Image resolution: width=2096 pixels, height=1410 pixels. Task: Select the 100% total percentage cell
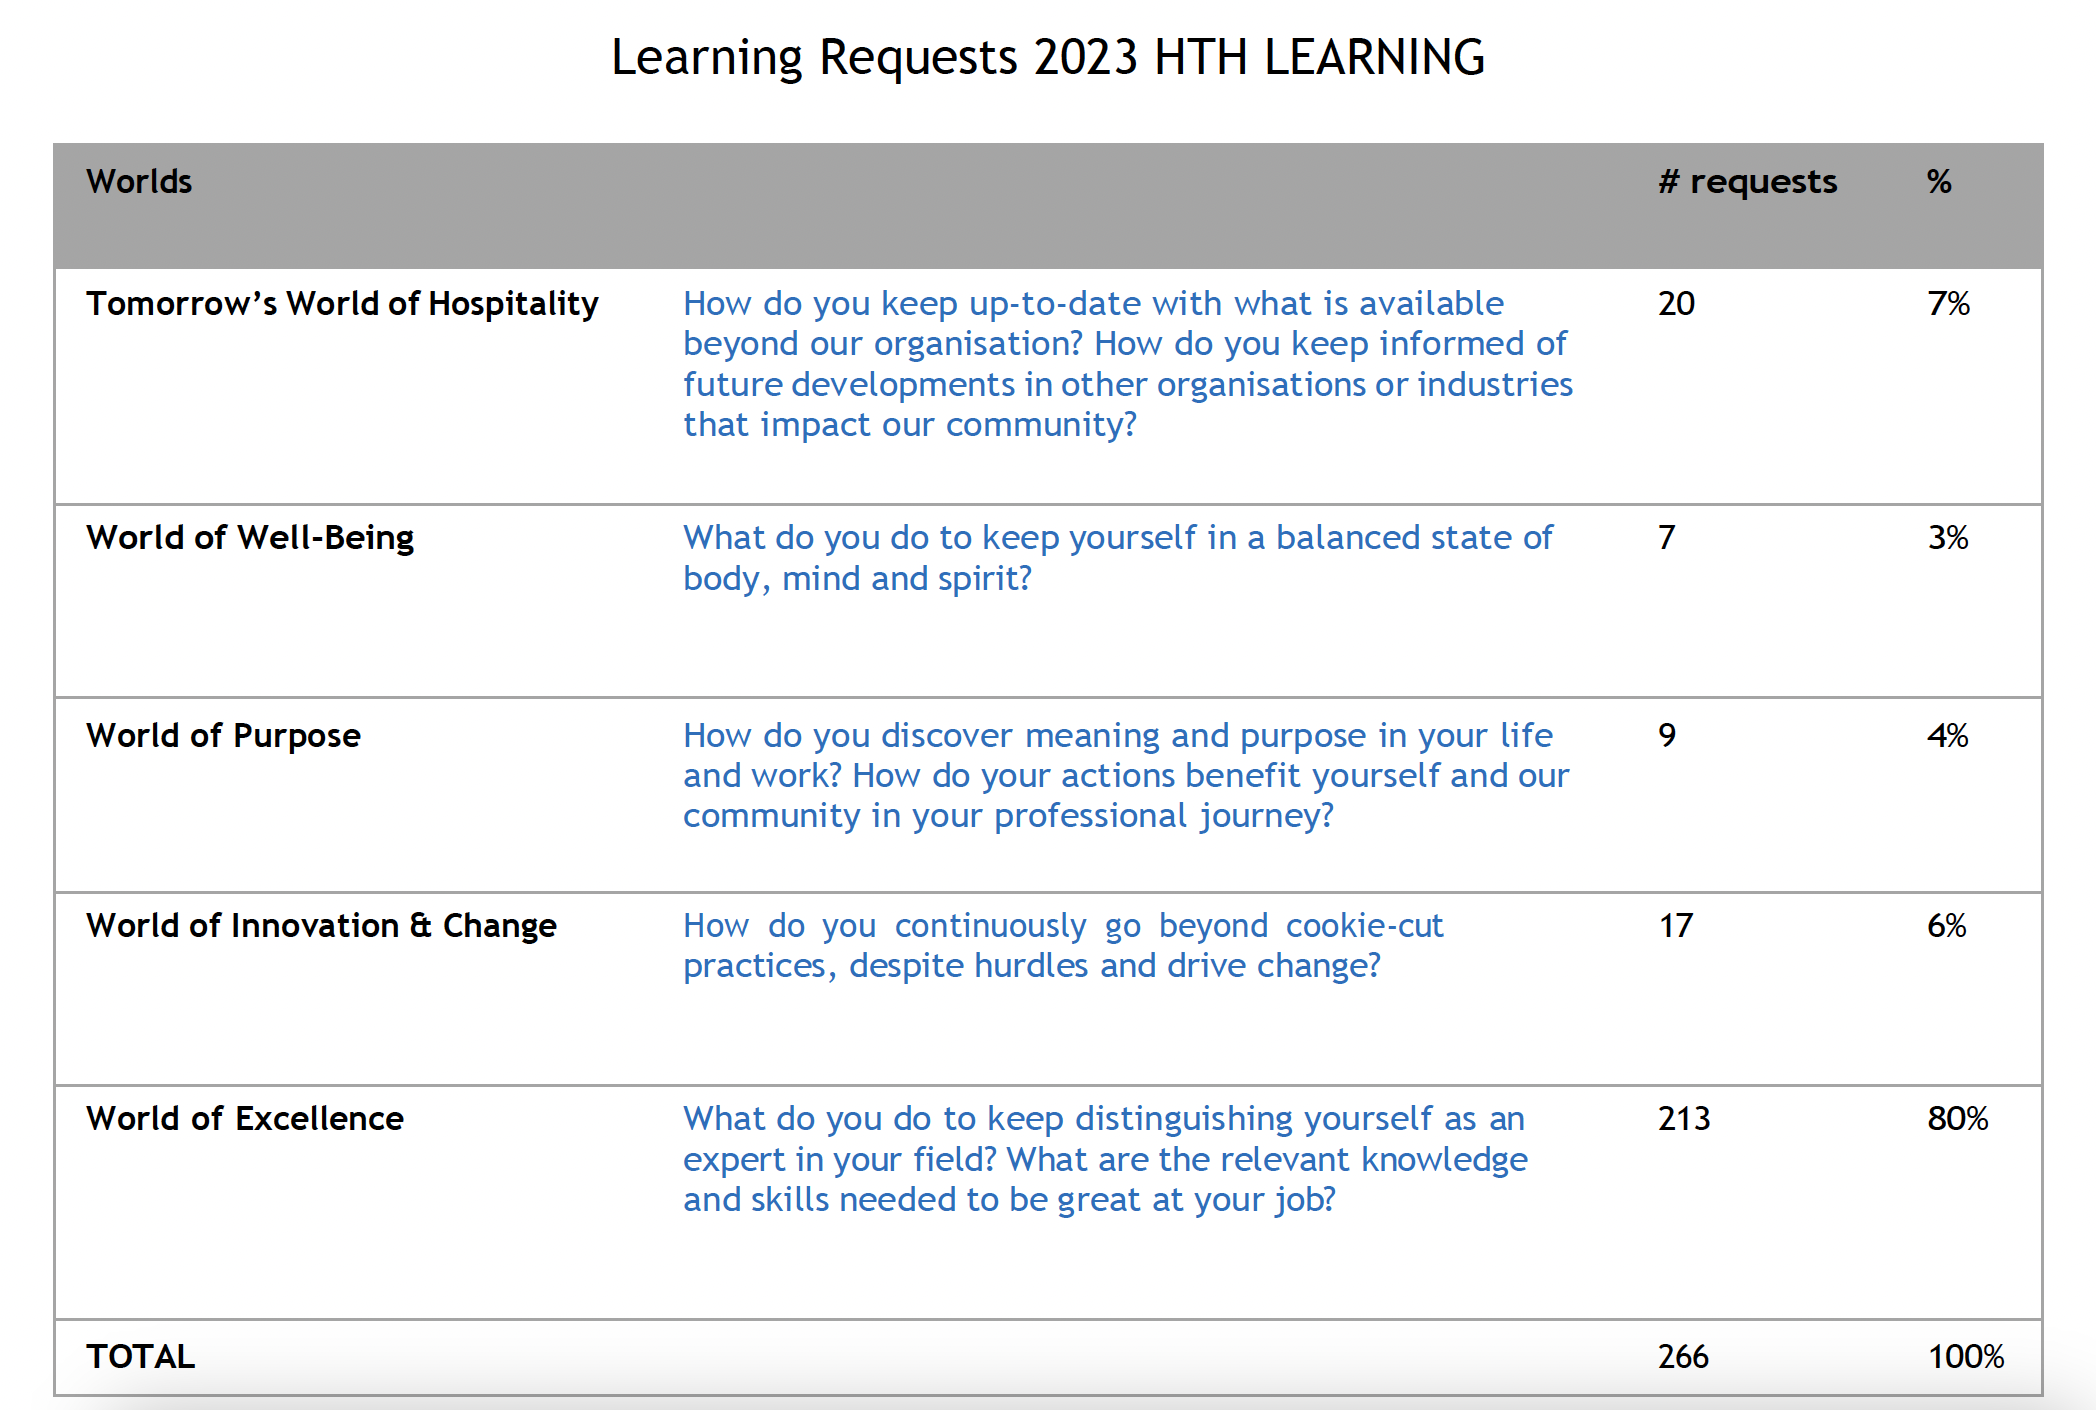click(1965, 1356)
